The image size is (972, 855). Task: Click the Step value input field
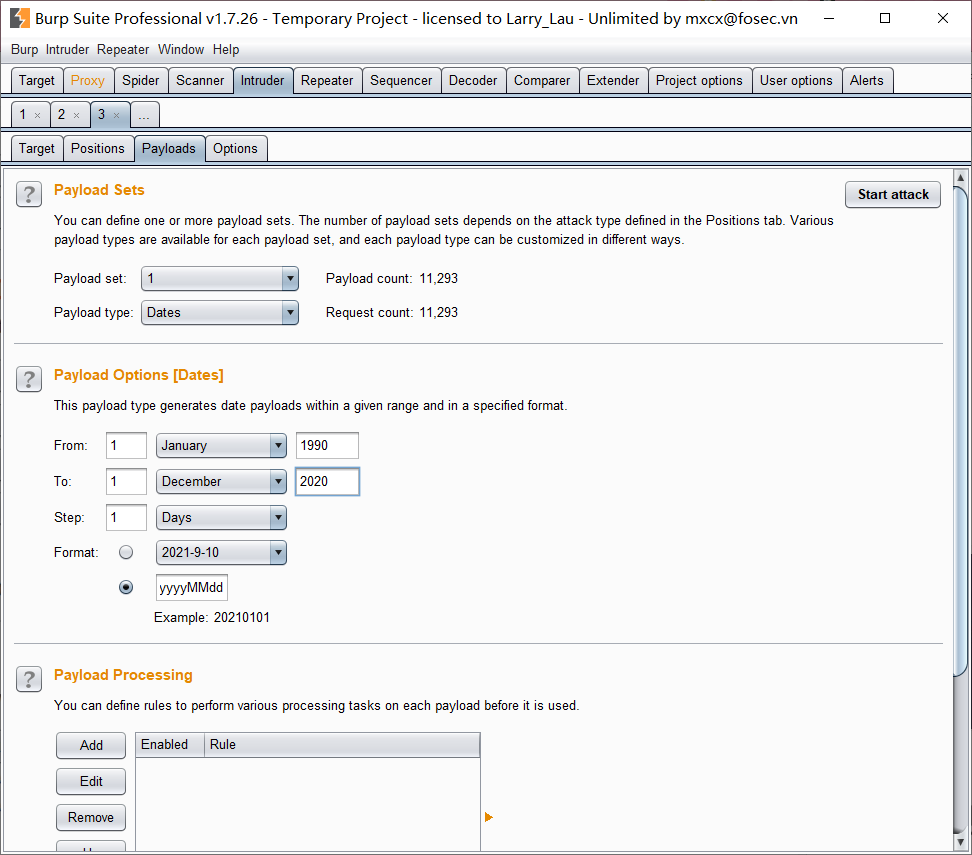126,517
